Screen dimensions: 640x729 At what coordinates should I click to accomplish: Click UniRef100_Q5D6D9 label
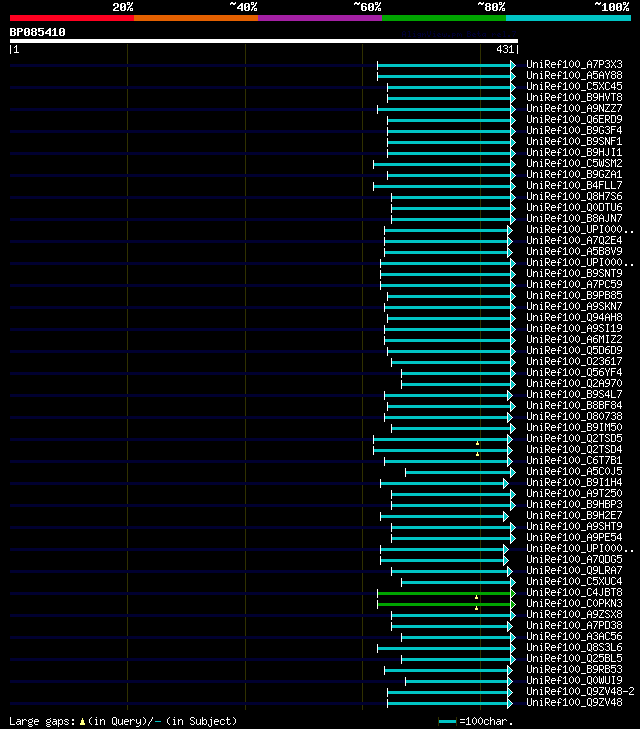coord(574,351)
